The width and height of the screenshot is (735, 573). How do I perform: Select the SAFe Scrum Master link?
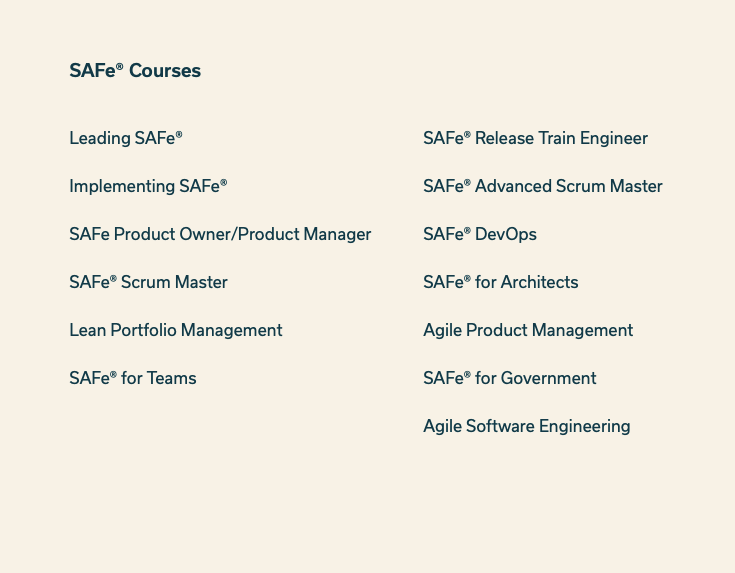(x=148, y=282)
